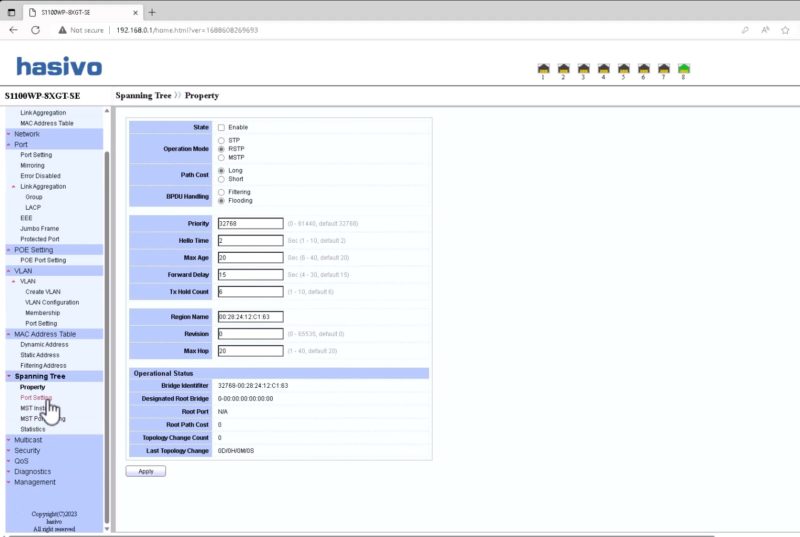Select STP operation mode
800x537 pixels.
tap(221, 140)
